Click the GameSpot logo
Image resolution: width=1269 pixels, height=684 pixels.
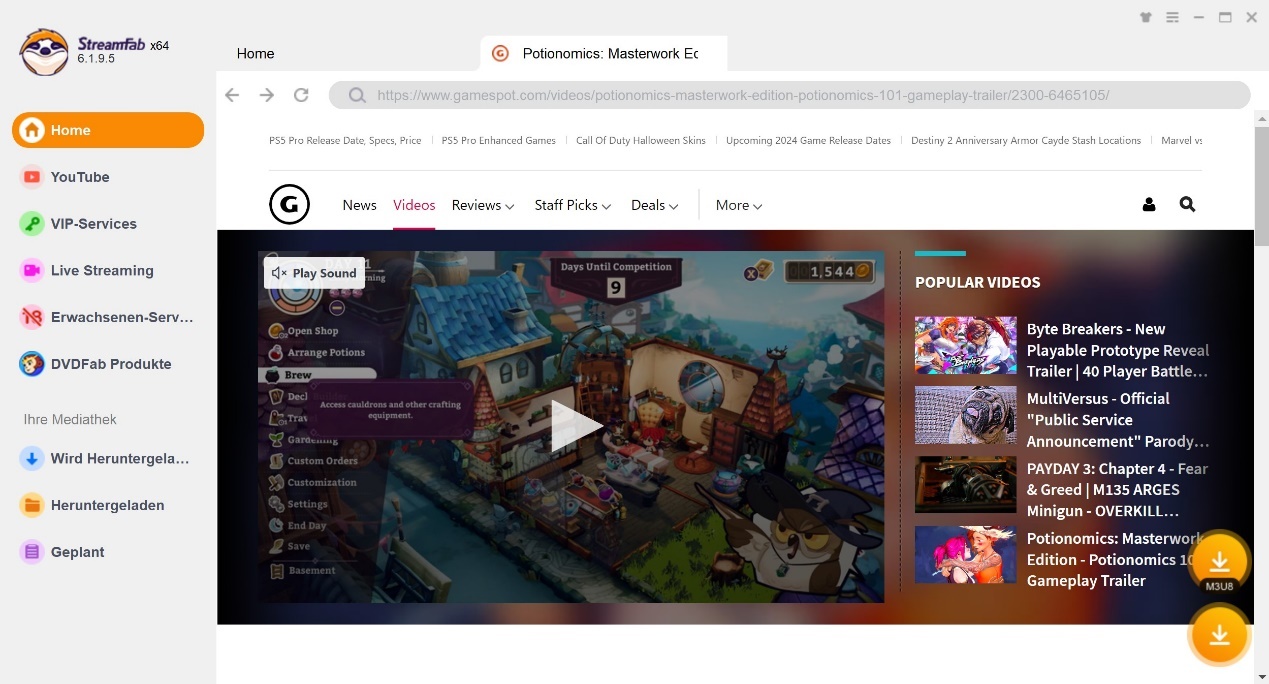[x=289, y=205]
